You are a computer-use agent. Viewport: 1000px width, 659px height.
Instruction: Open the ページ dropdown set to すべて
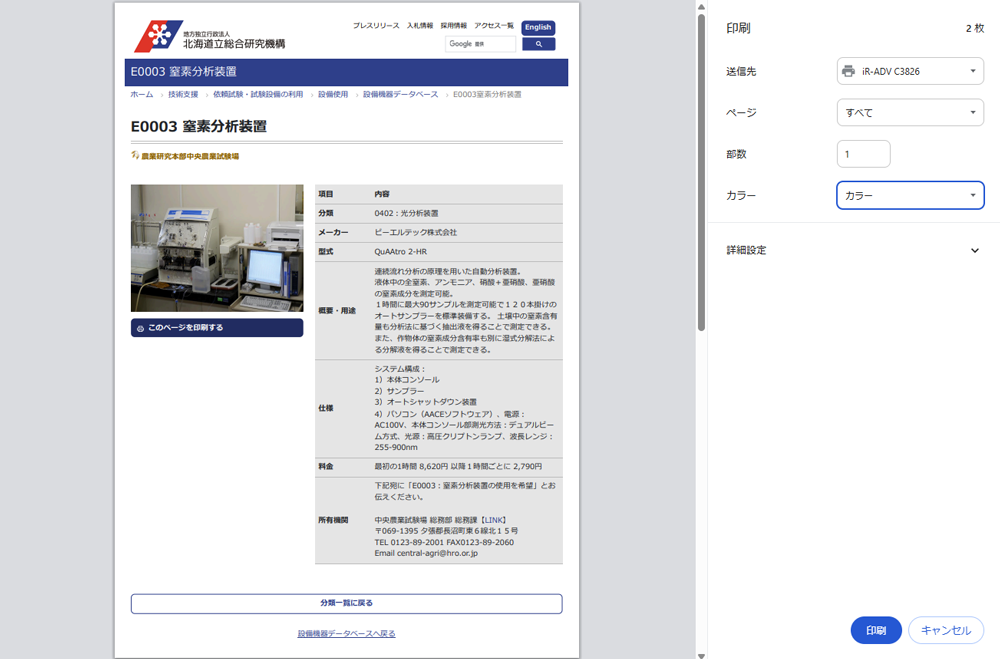coord(910,113)
